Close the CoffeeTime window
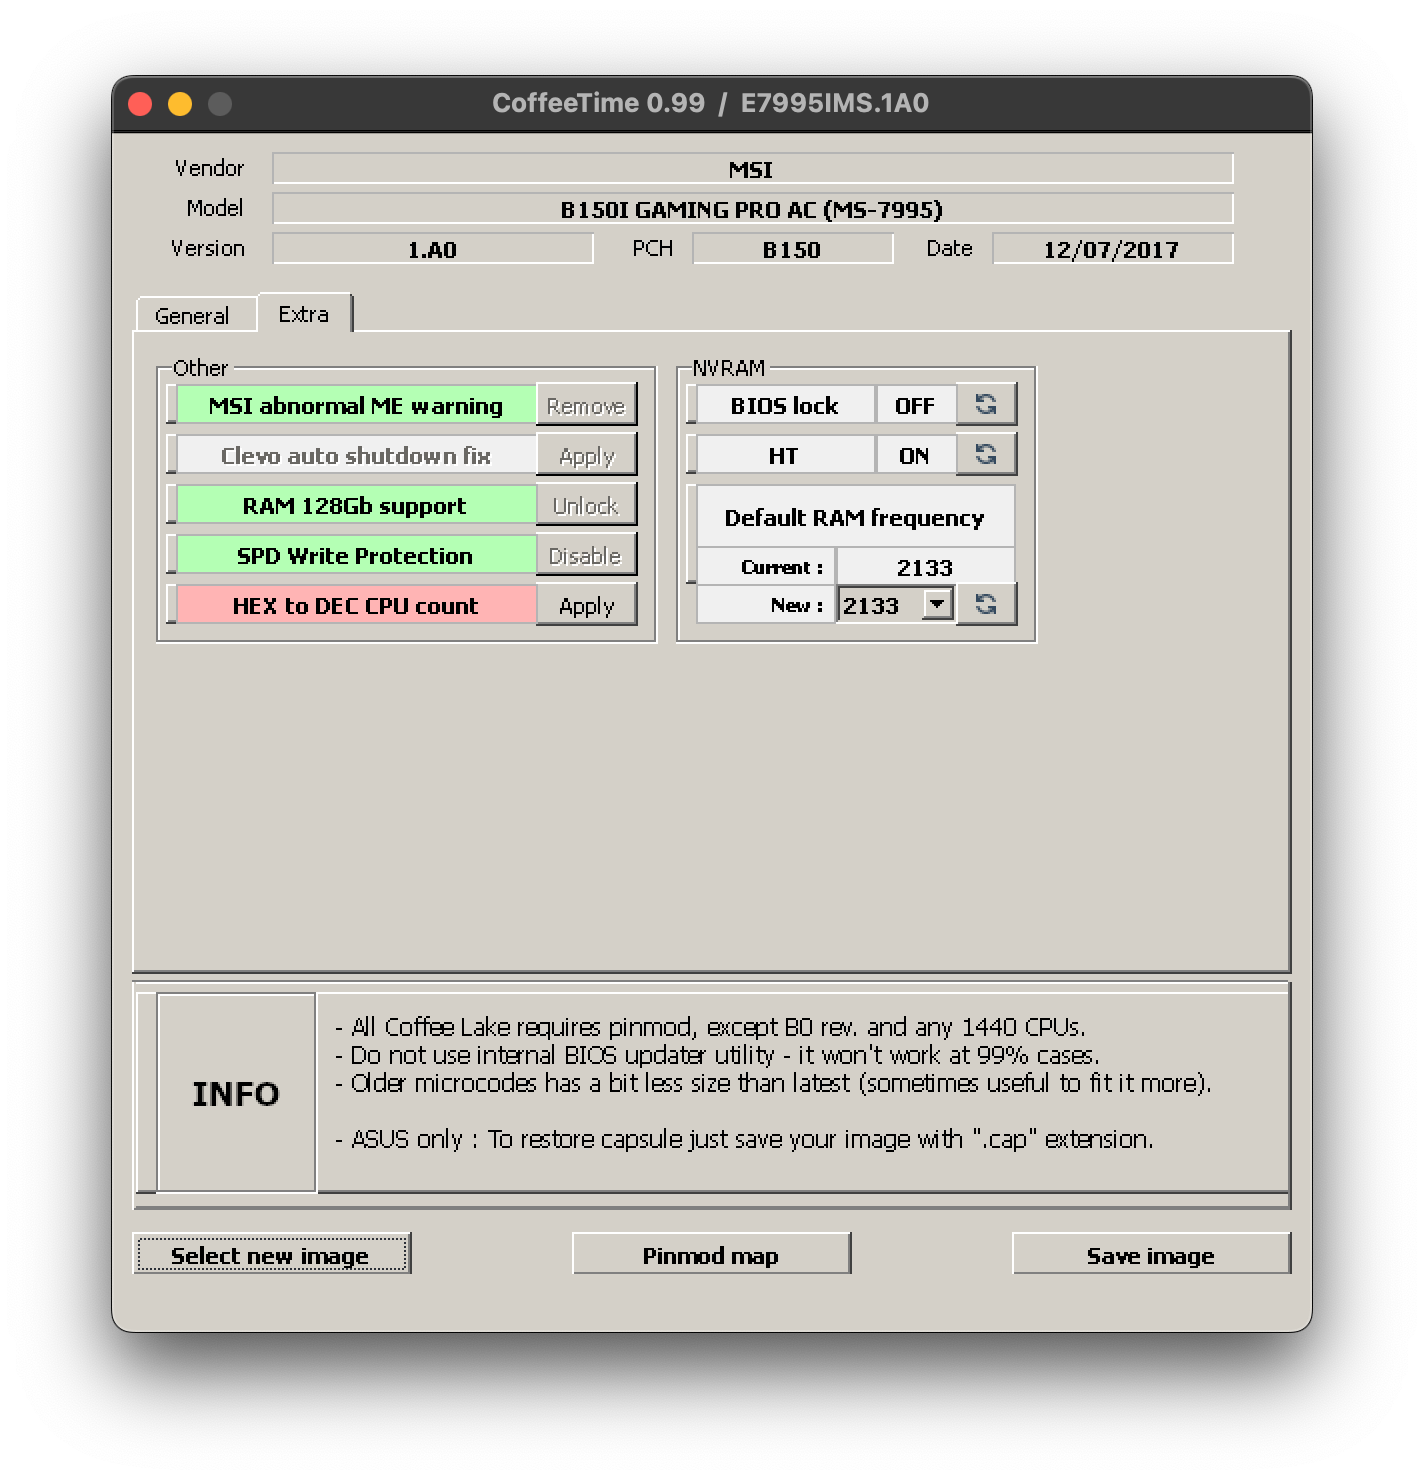Screen dimensions: 1424x1480 tap(141, 104)
